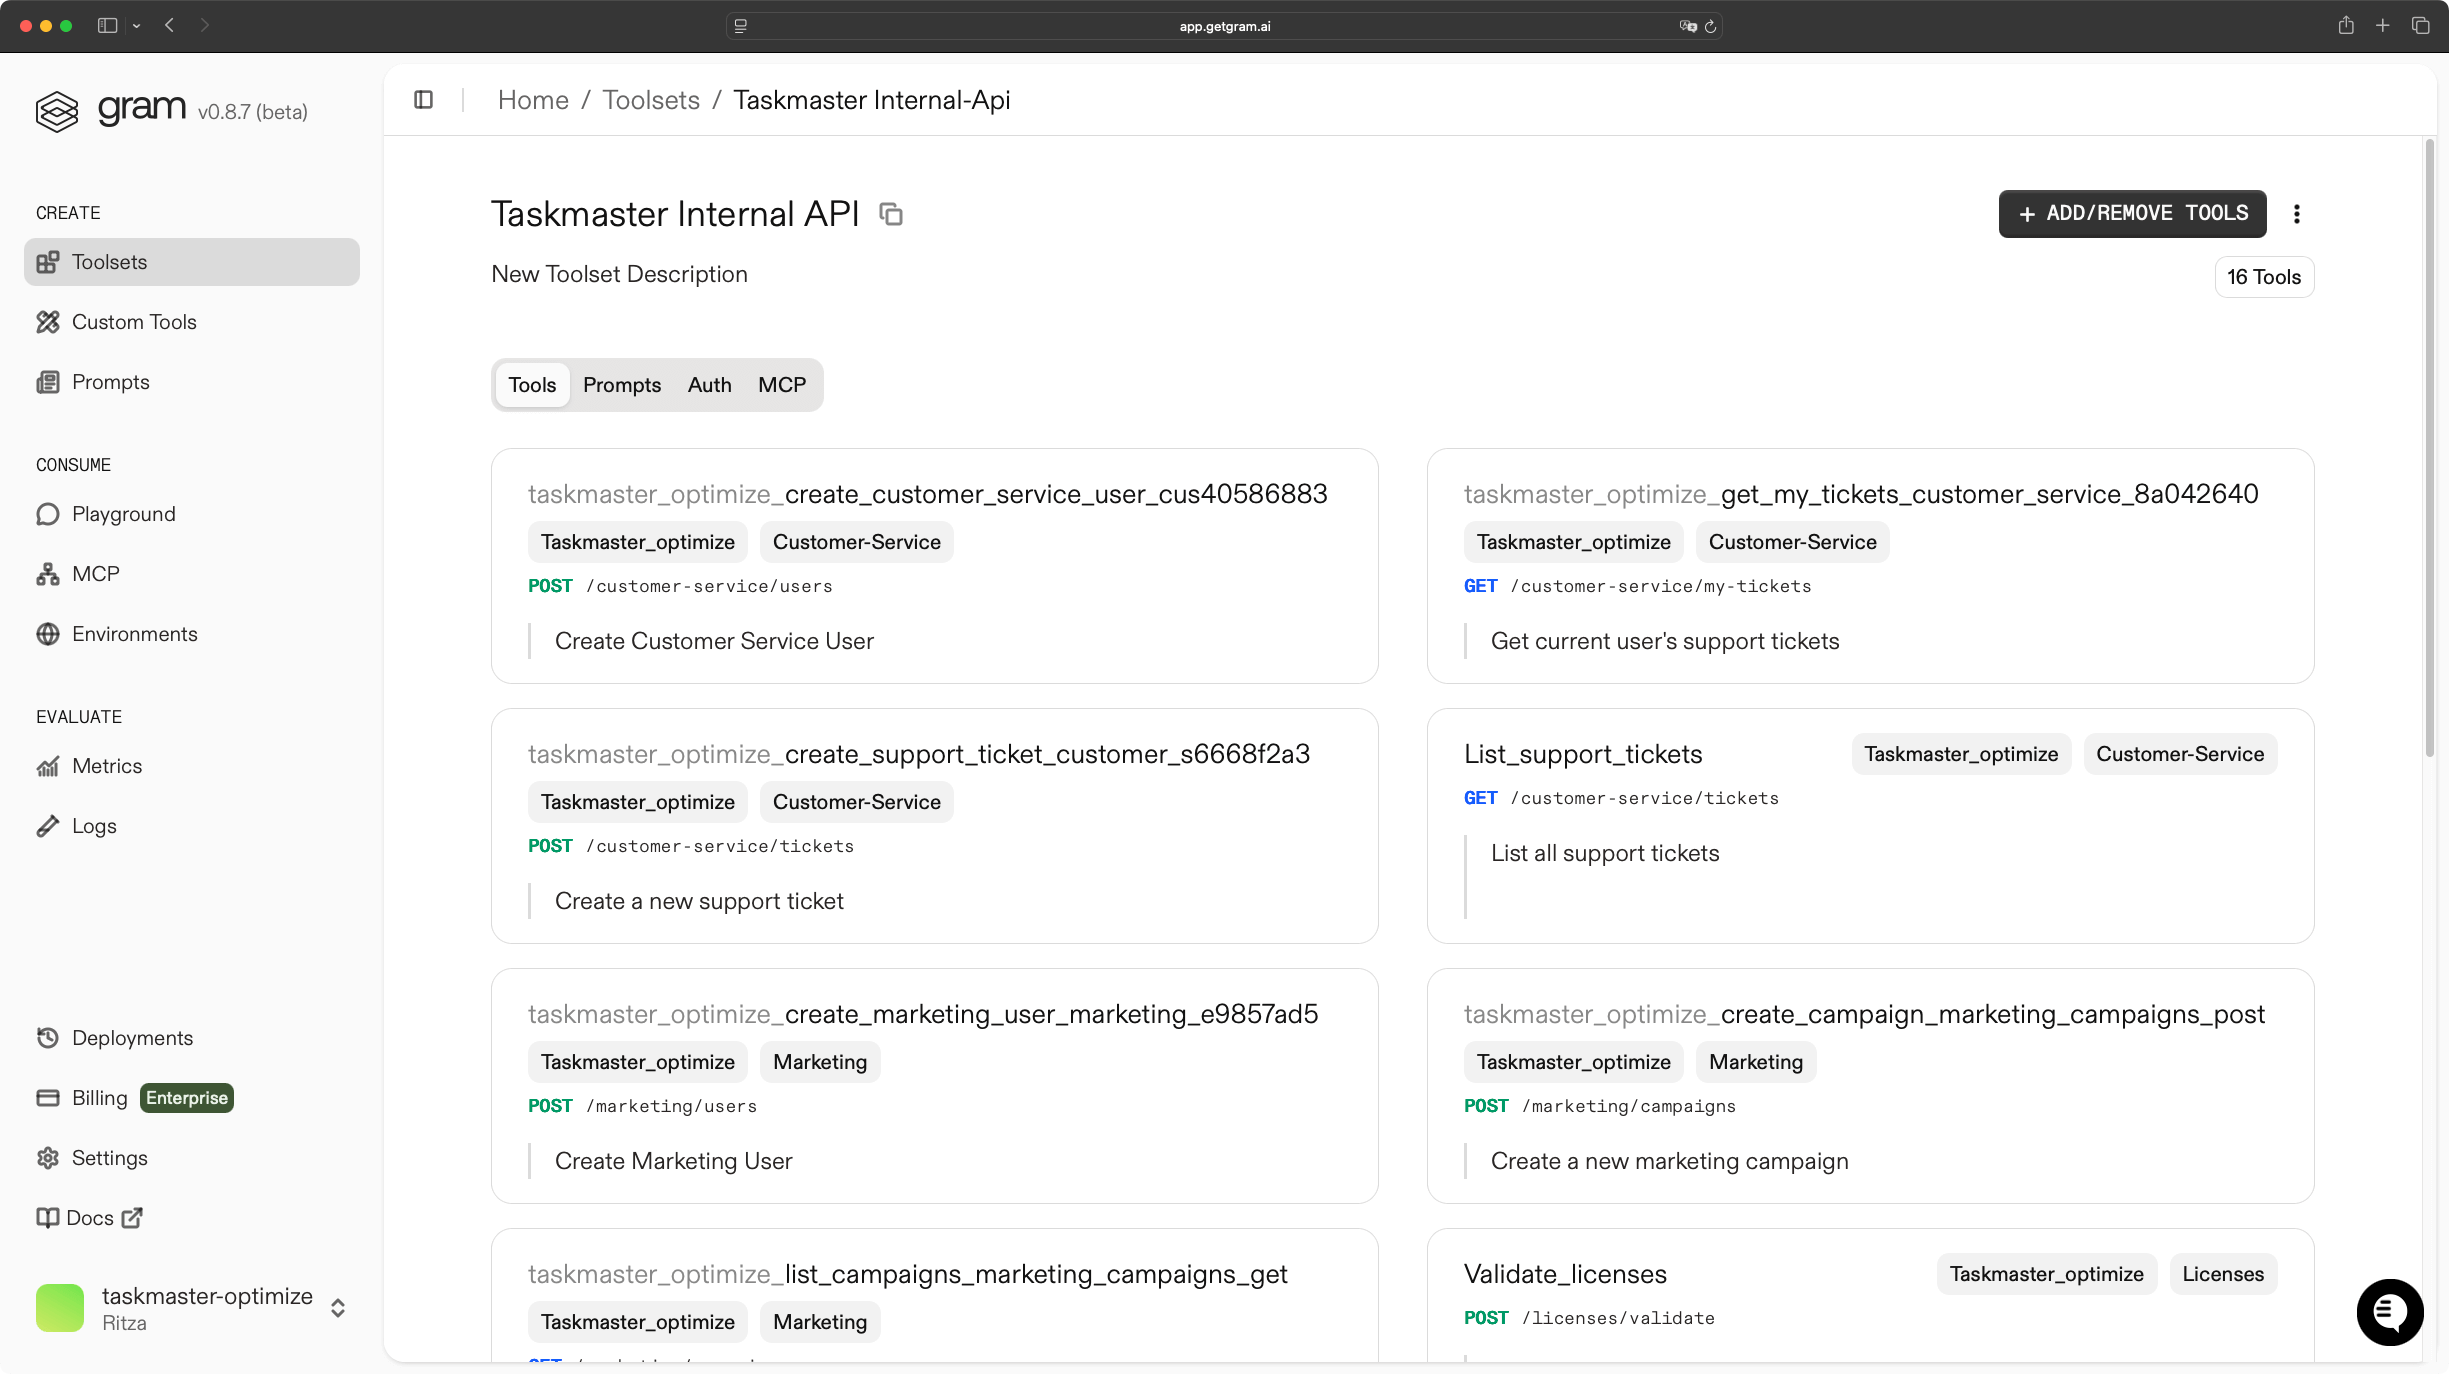The width and height of the screenshot is (2449, 1374).
Task: Open the three-dot overflow menu for the toolset
Action: click(x=2297, y=213)
